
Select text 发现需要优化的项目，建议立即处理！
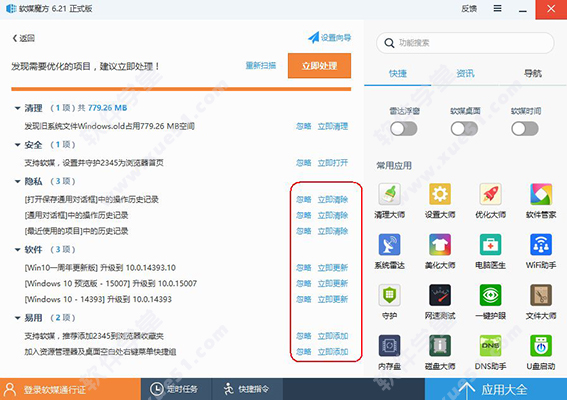click(85, 66)
